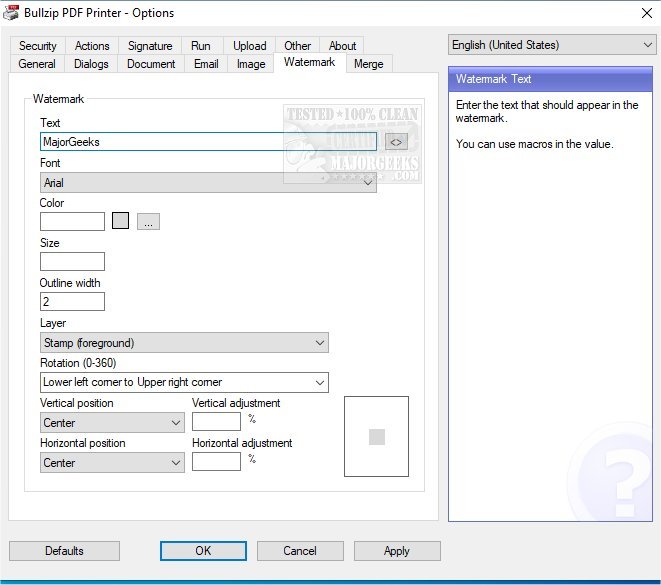The height and width of the screenshot is (585, 661).
Task: Click the Outline width field
Action: (73, 301)
